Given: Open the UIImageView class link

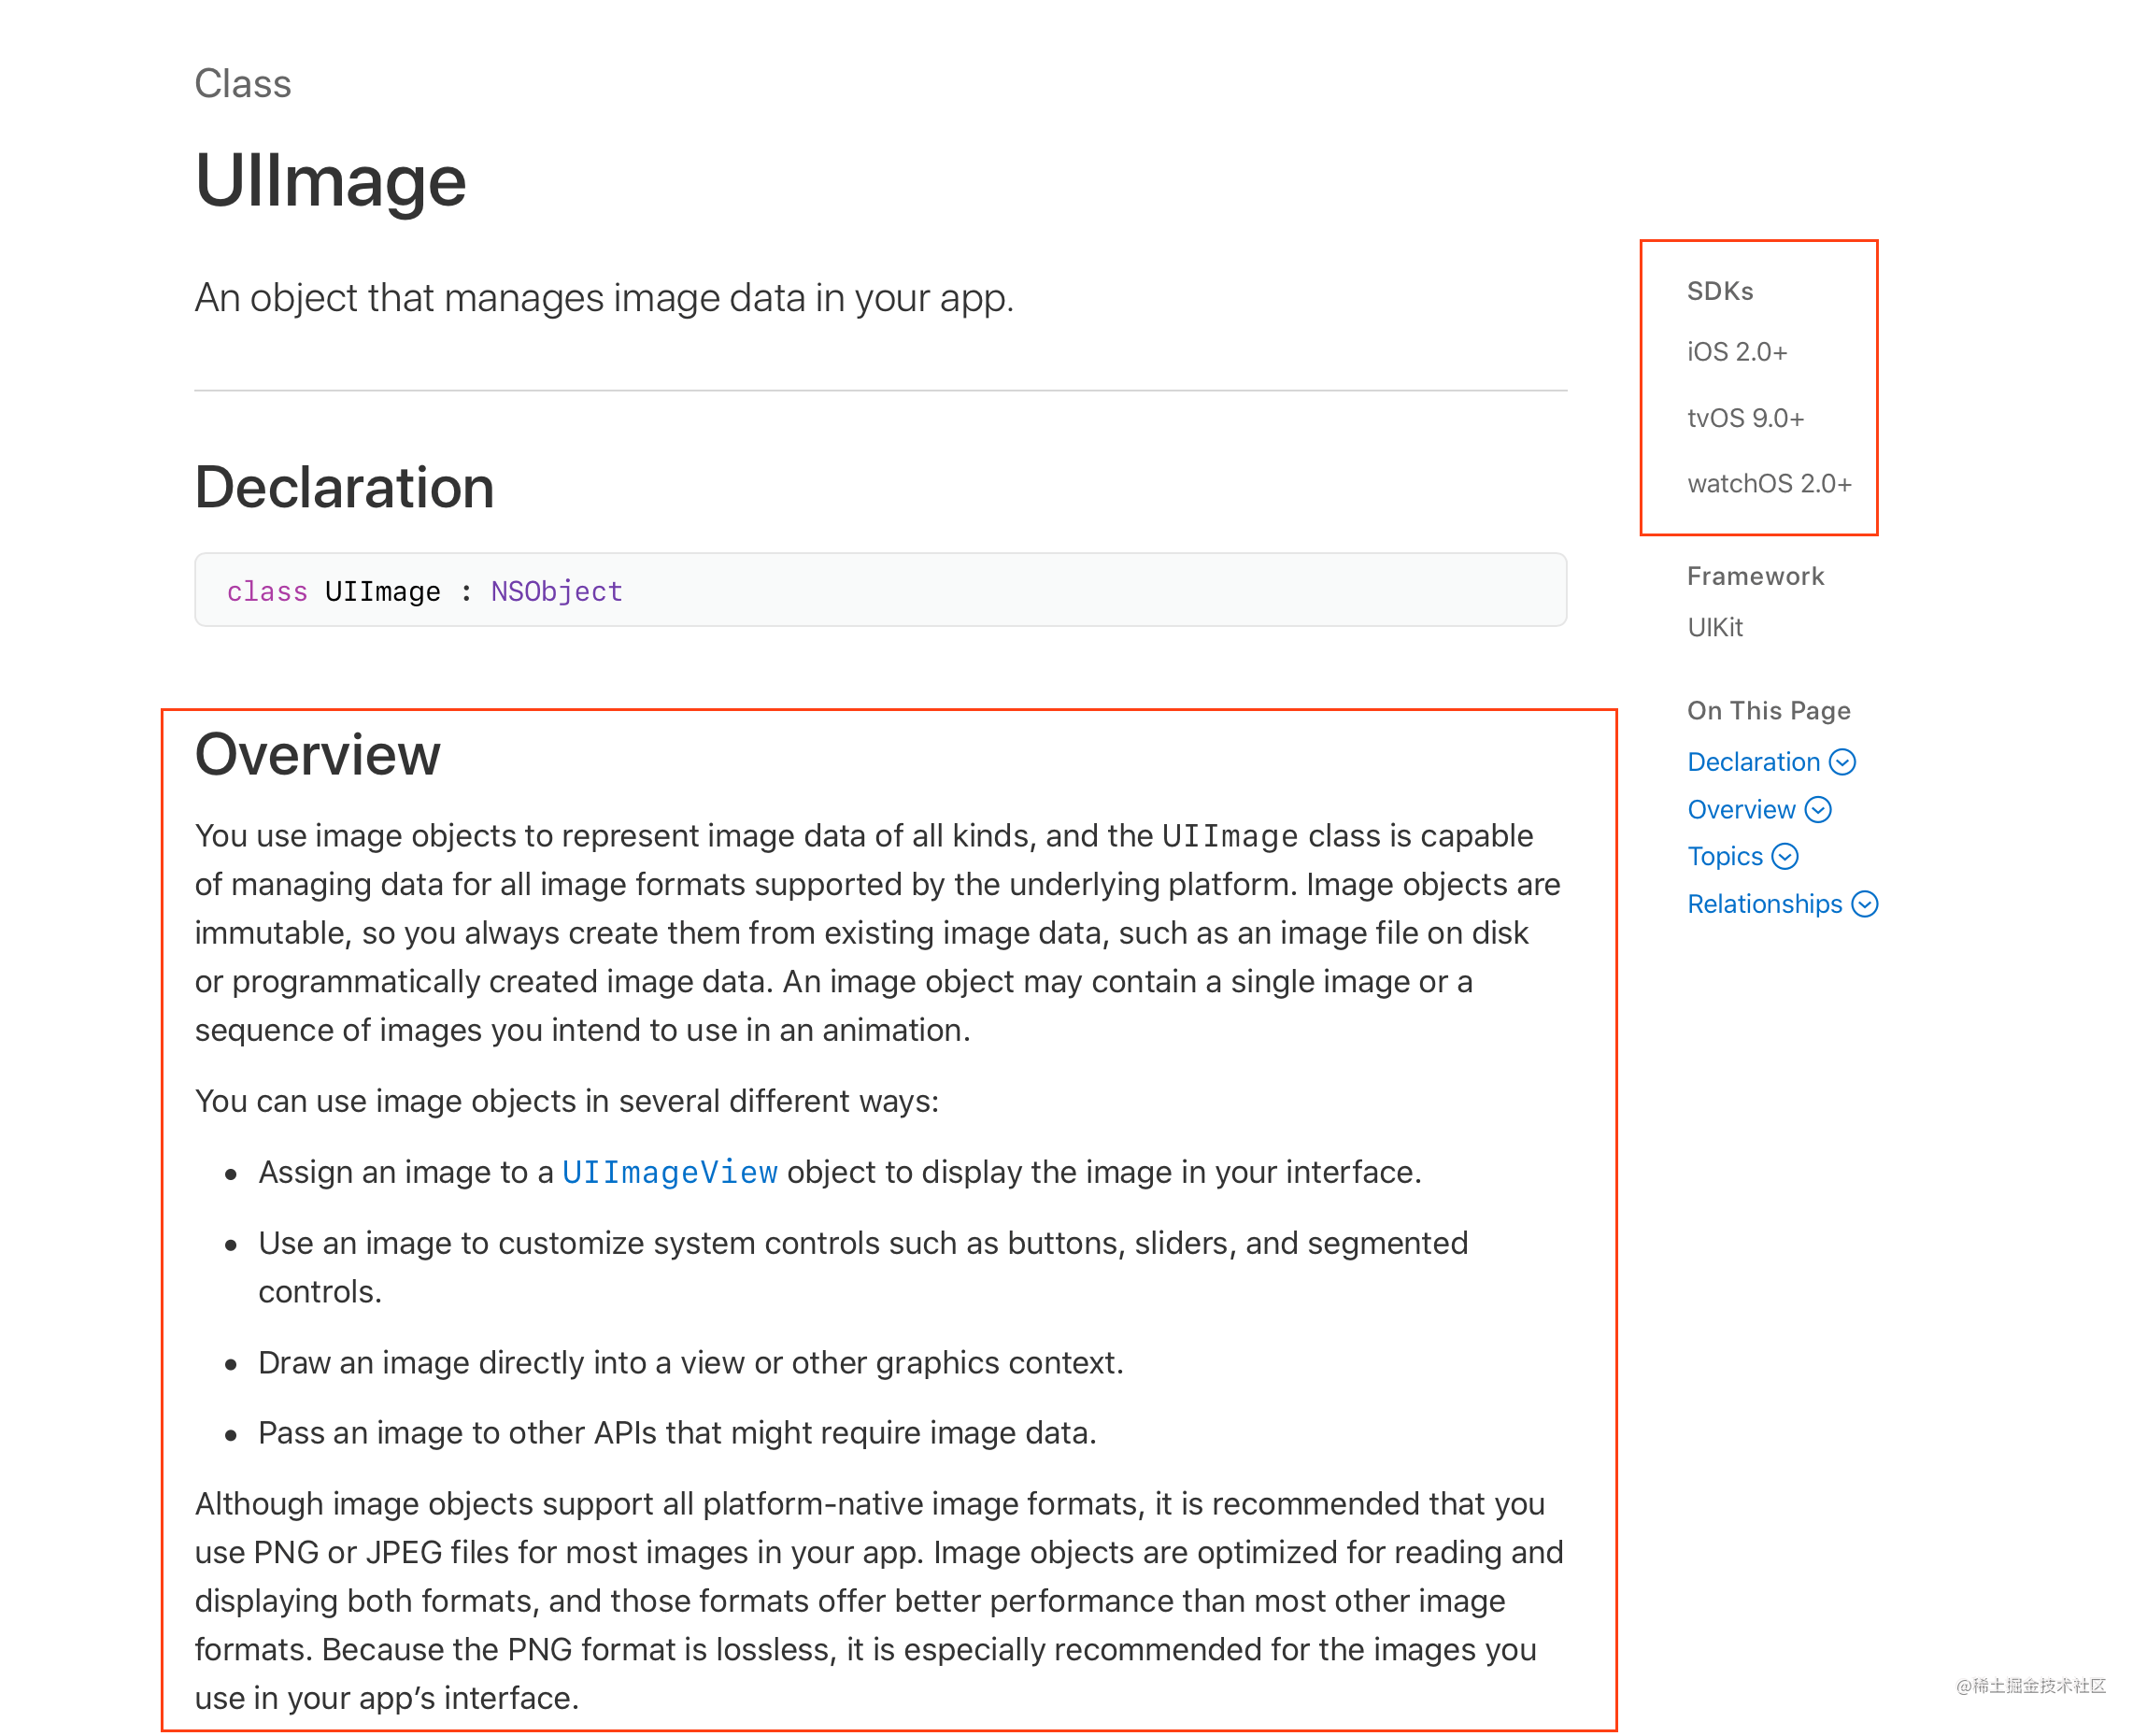Looking at the screenshot, I should pyautogui.click(x=669, y=1172).
